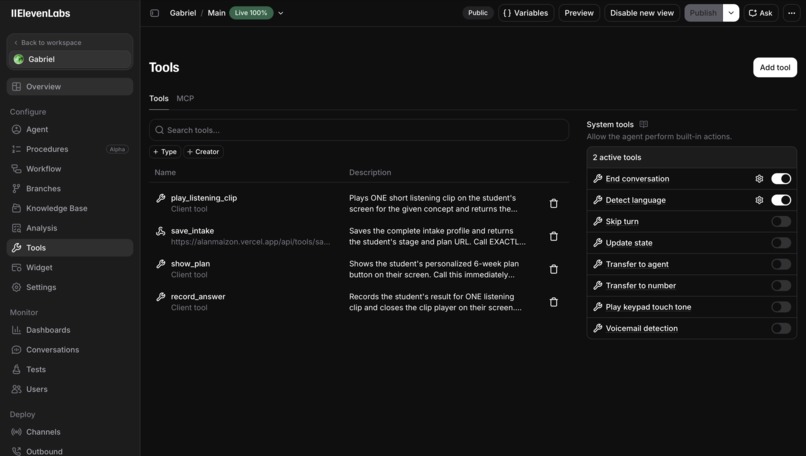
Task: Click the Main breadcrumb link
Action: (x=216, y=13)
